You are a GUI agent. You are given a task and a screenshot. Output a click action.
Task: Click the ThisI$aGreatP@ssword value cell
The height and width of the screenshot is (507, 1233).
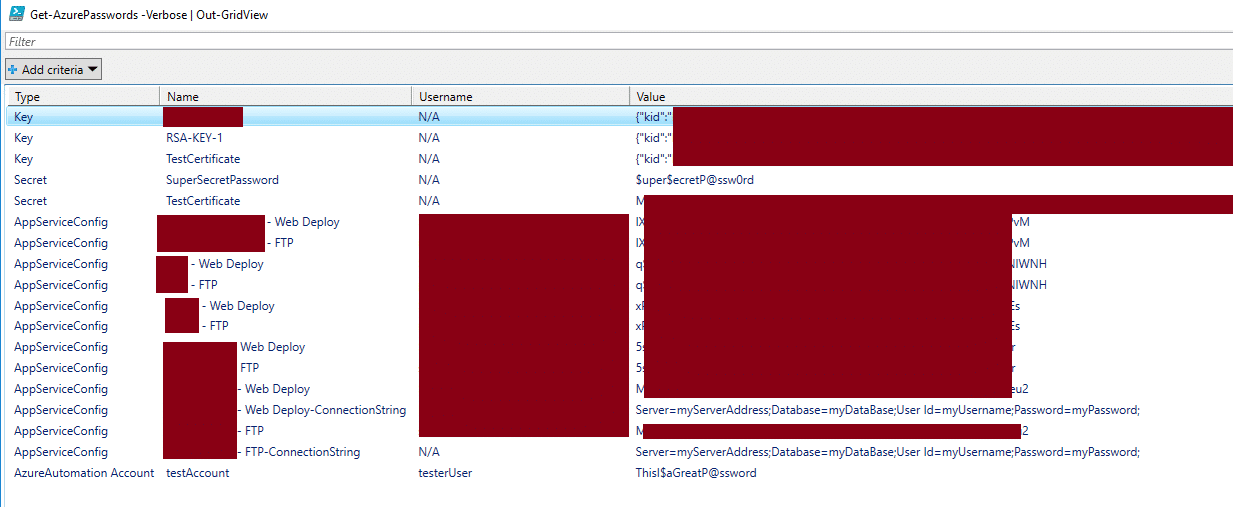pos(696,473)
